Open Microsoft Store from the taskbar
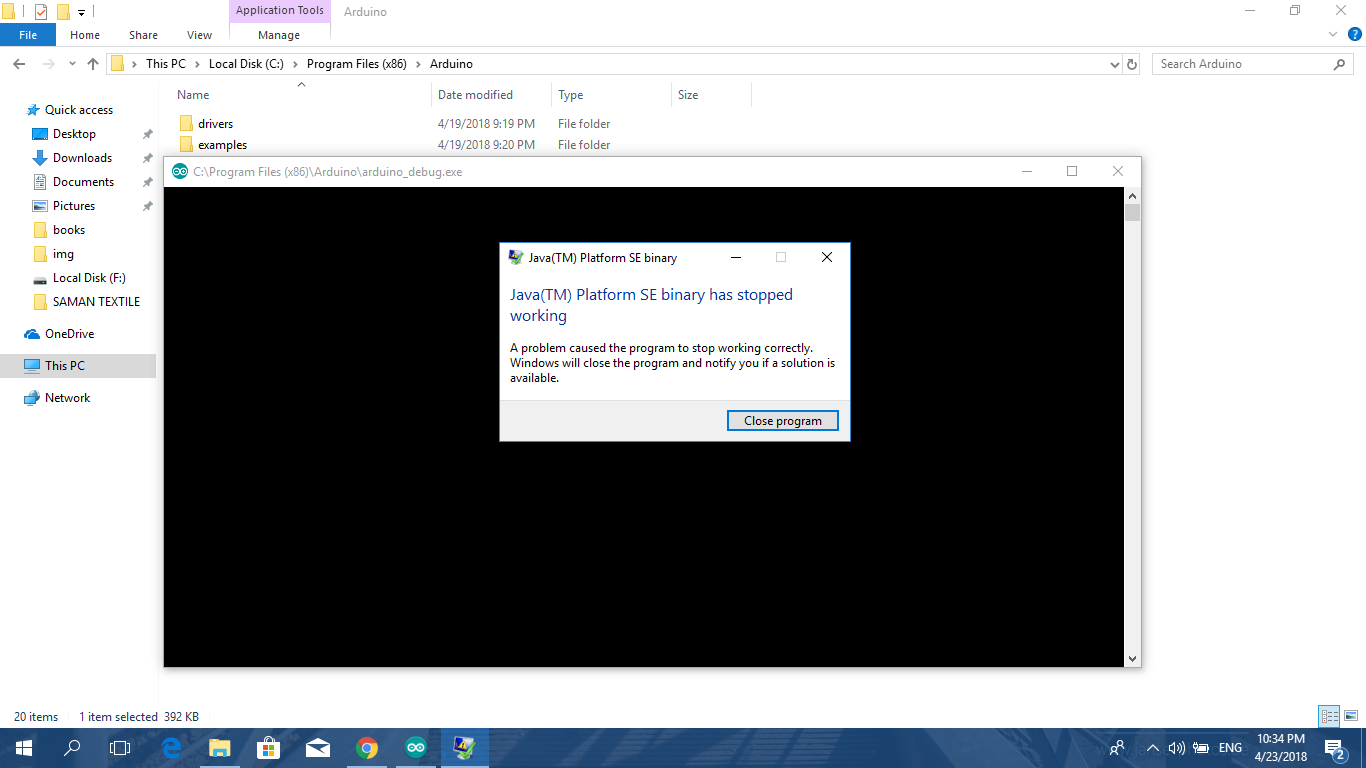The height and width of the screenshot is (768, 1366). coord(269,747)
